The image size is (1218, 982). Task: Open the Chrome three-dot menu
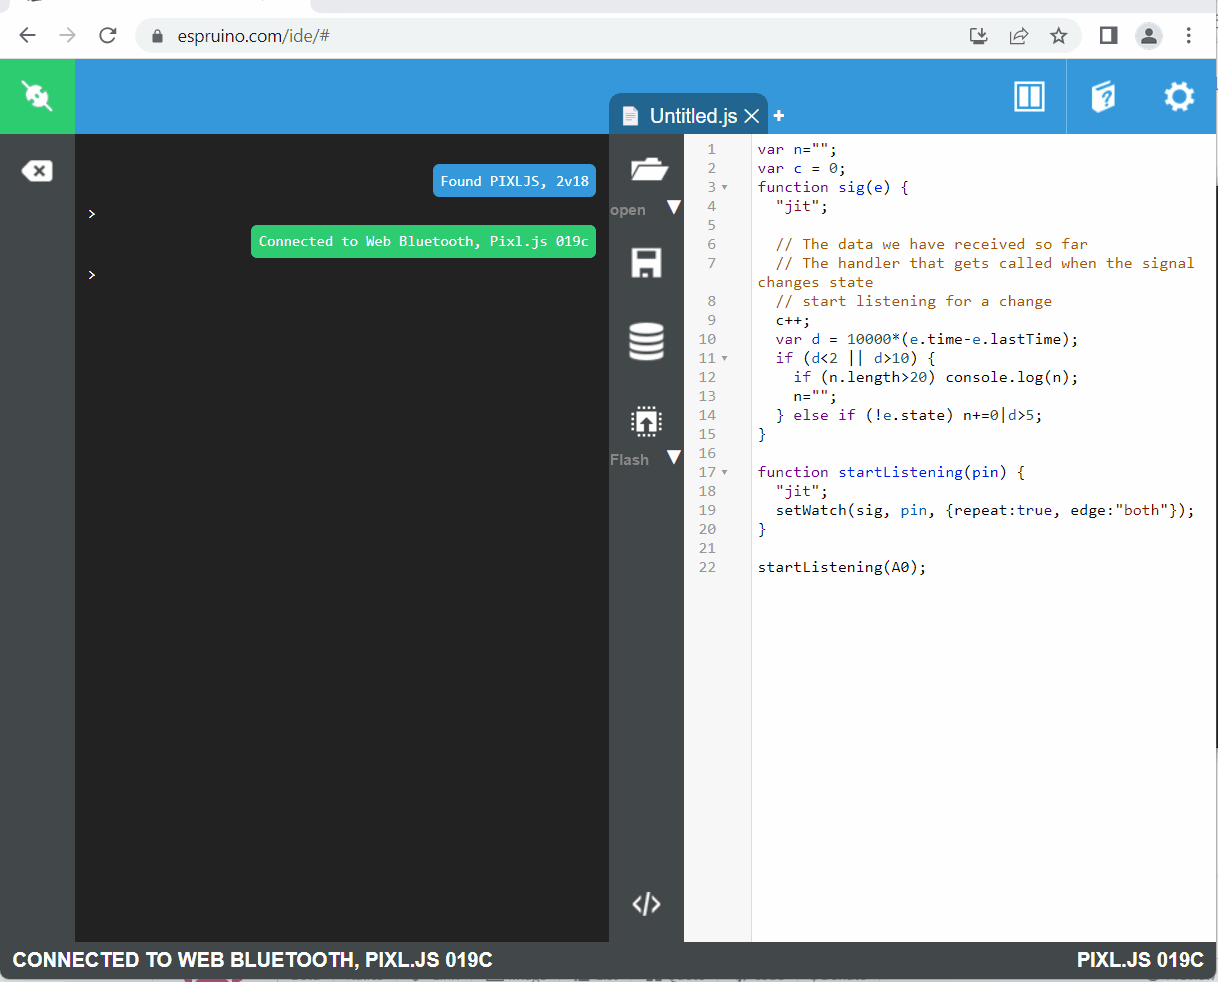[x=1189, y=36]
